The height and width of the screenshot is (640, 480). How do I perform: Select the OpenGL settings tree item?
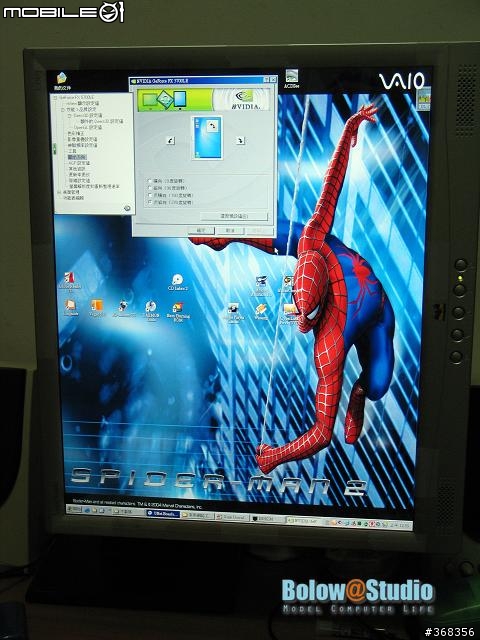click(88, 127)
